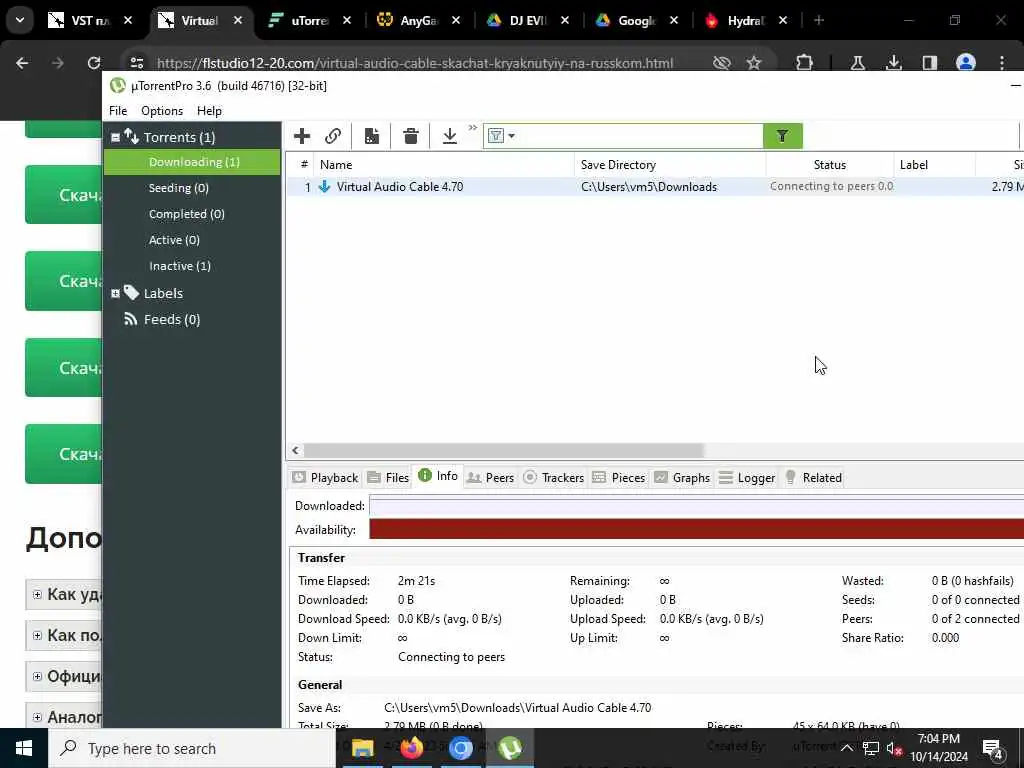This screenshot has height=768, width=1024.
Task: Switch to the Peers tab
Action: (x=491, y=478)
